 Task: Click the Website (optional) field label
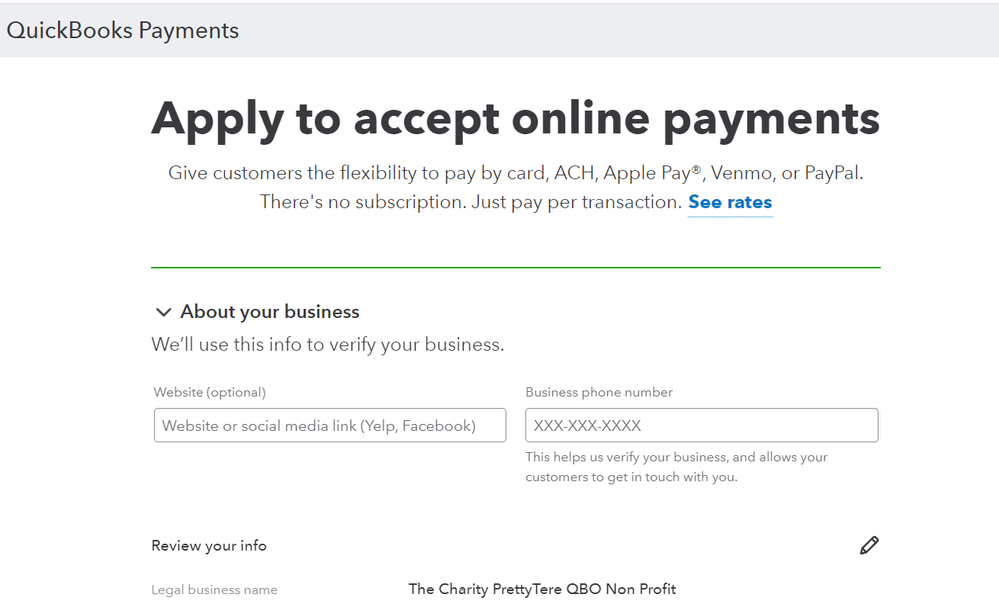(210, 392)
